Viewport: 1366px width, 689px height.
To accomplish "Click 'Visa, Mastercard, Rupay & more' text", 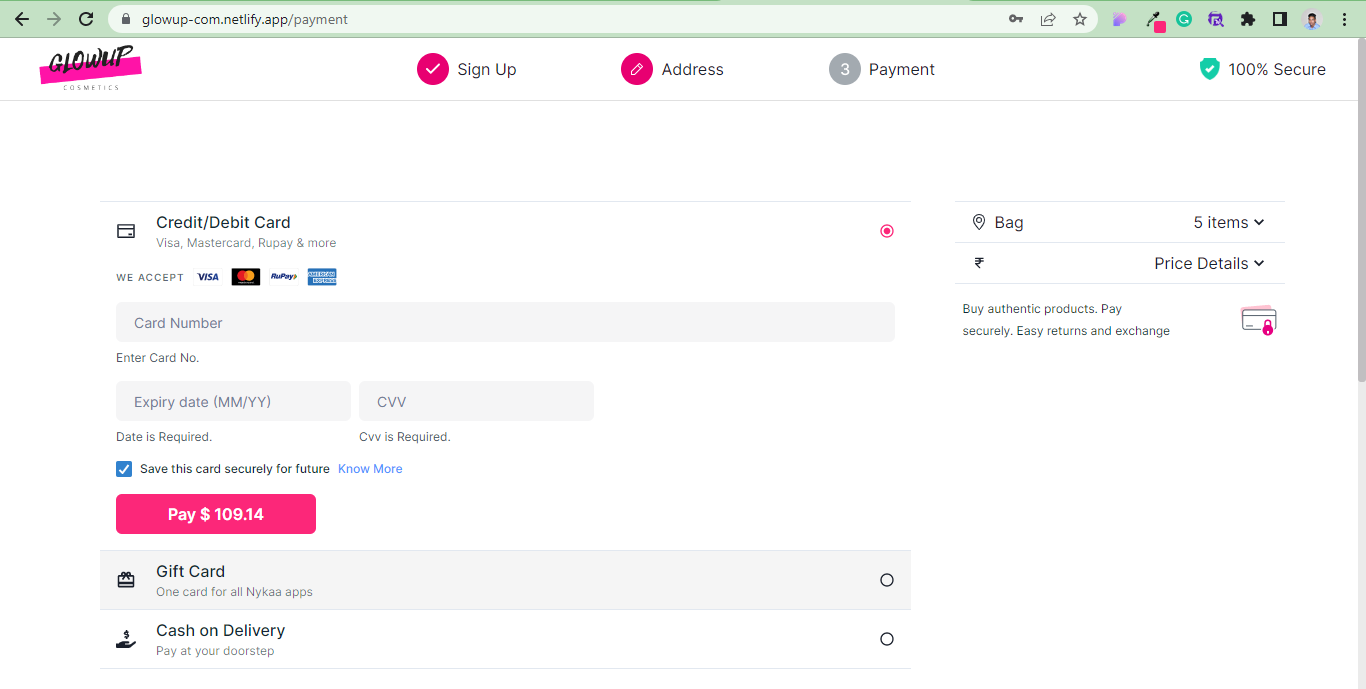I will pos(246,243).
